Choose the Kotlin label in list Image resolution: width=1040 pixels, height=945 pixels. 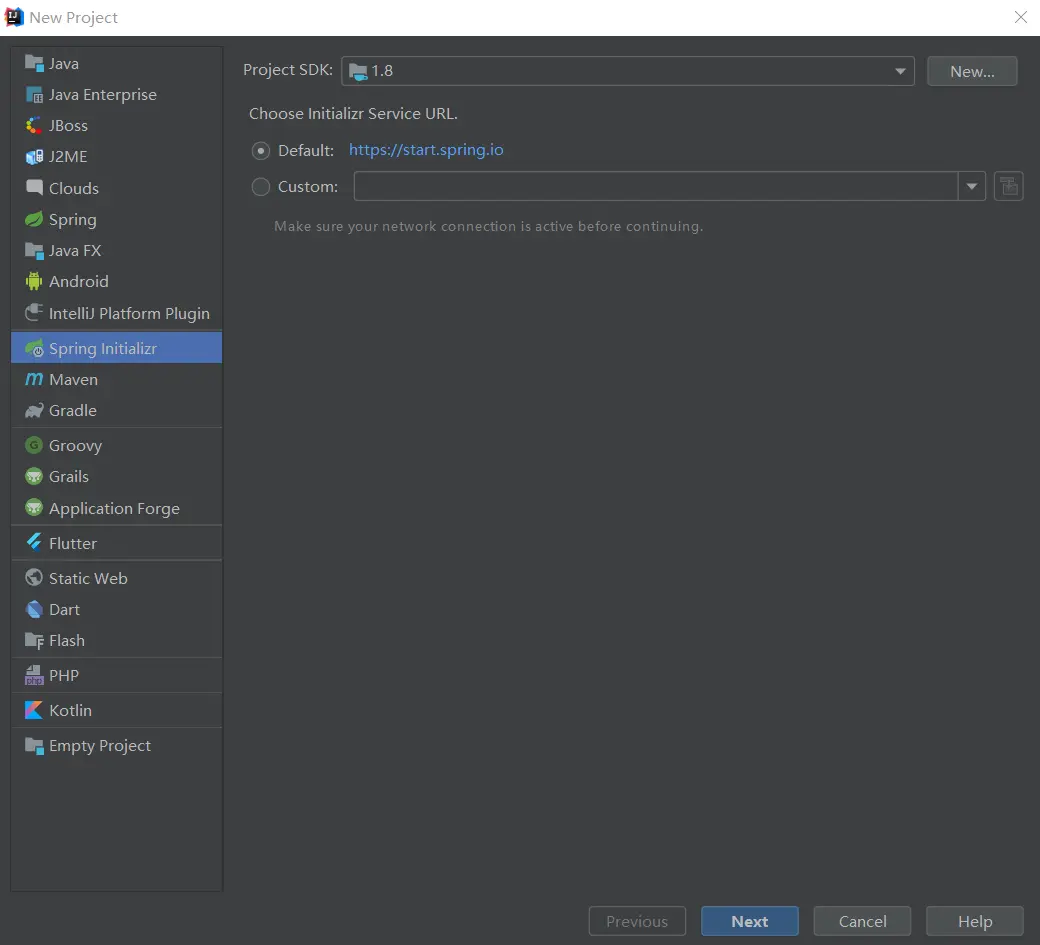(x=70, y=710)
